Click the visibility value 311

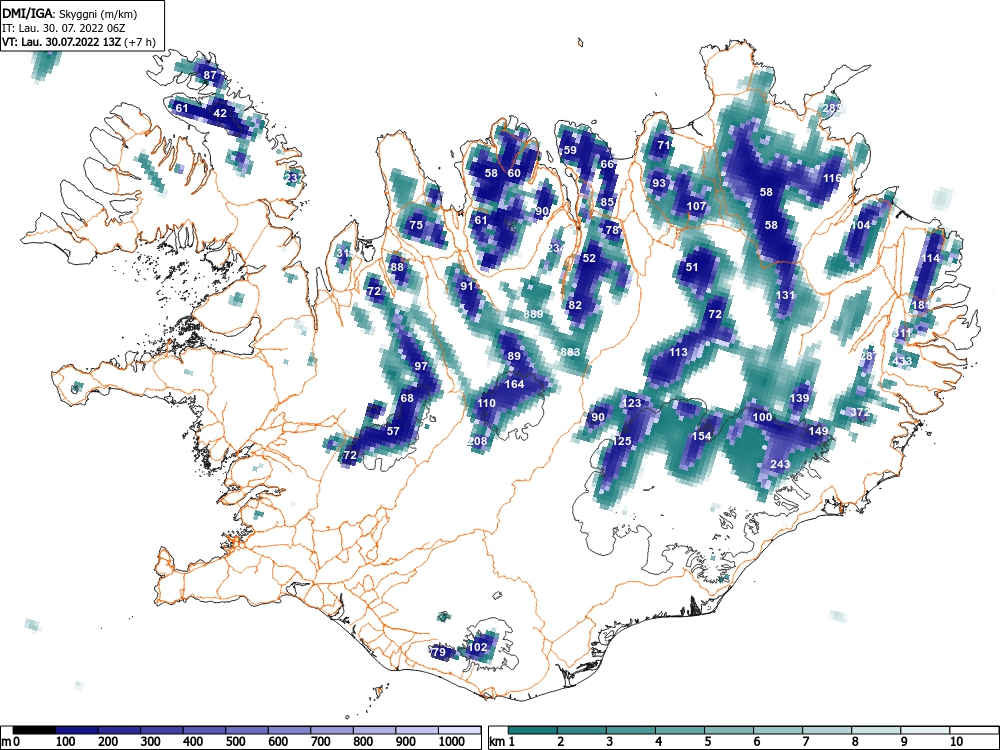pyautogui.click(x=902, y=333)
